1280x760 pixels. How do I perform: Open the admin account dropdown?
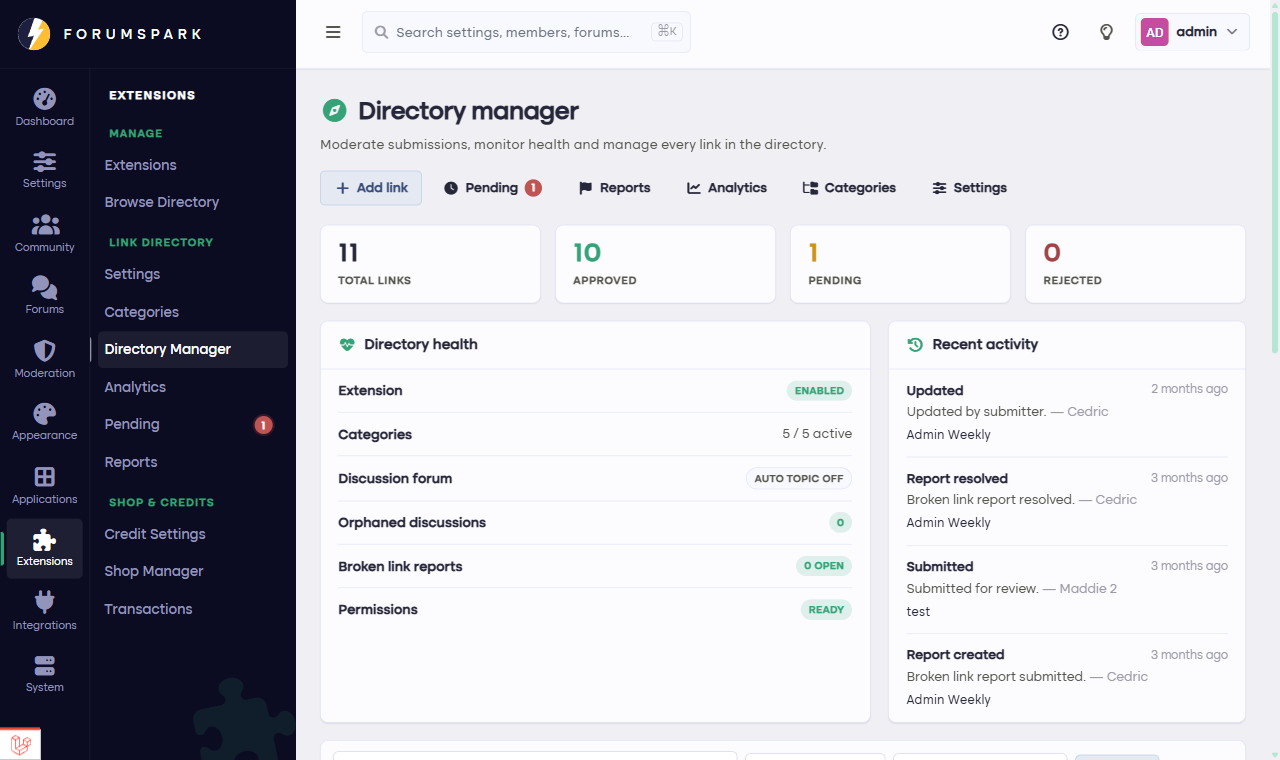point(1192,32)
